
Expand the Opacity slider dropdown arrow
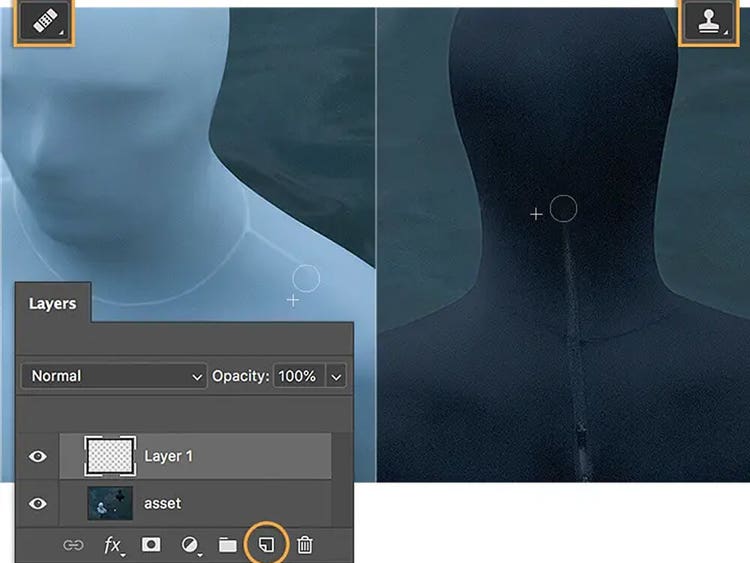click(x=336, y=377)
